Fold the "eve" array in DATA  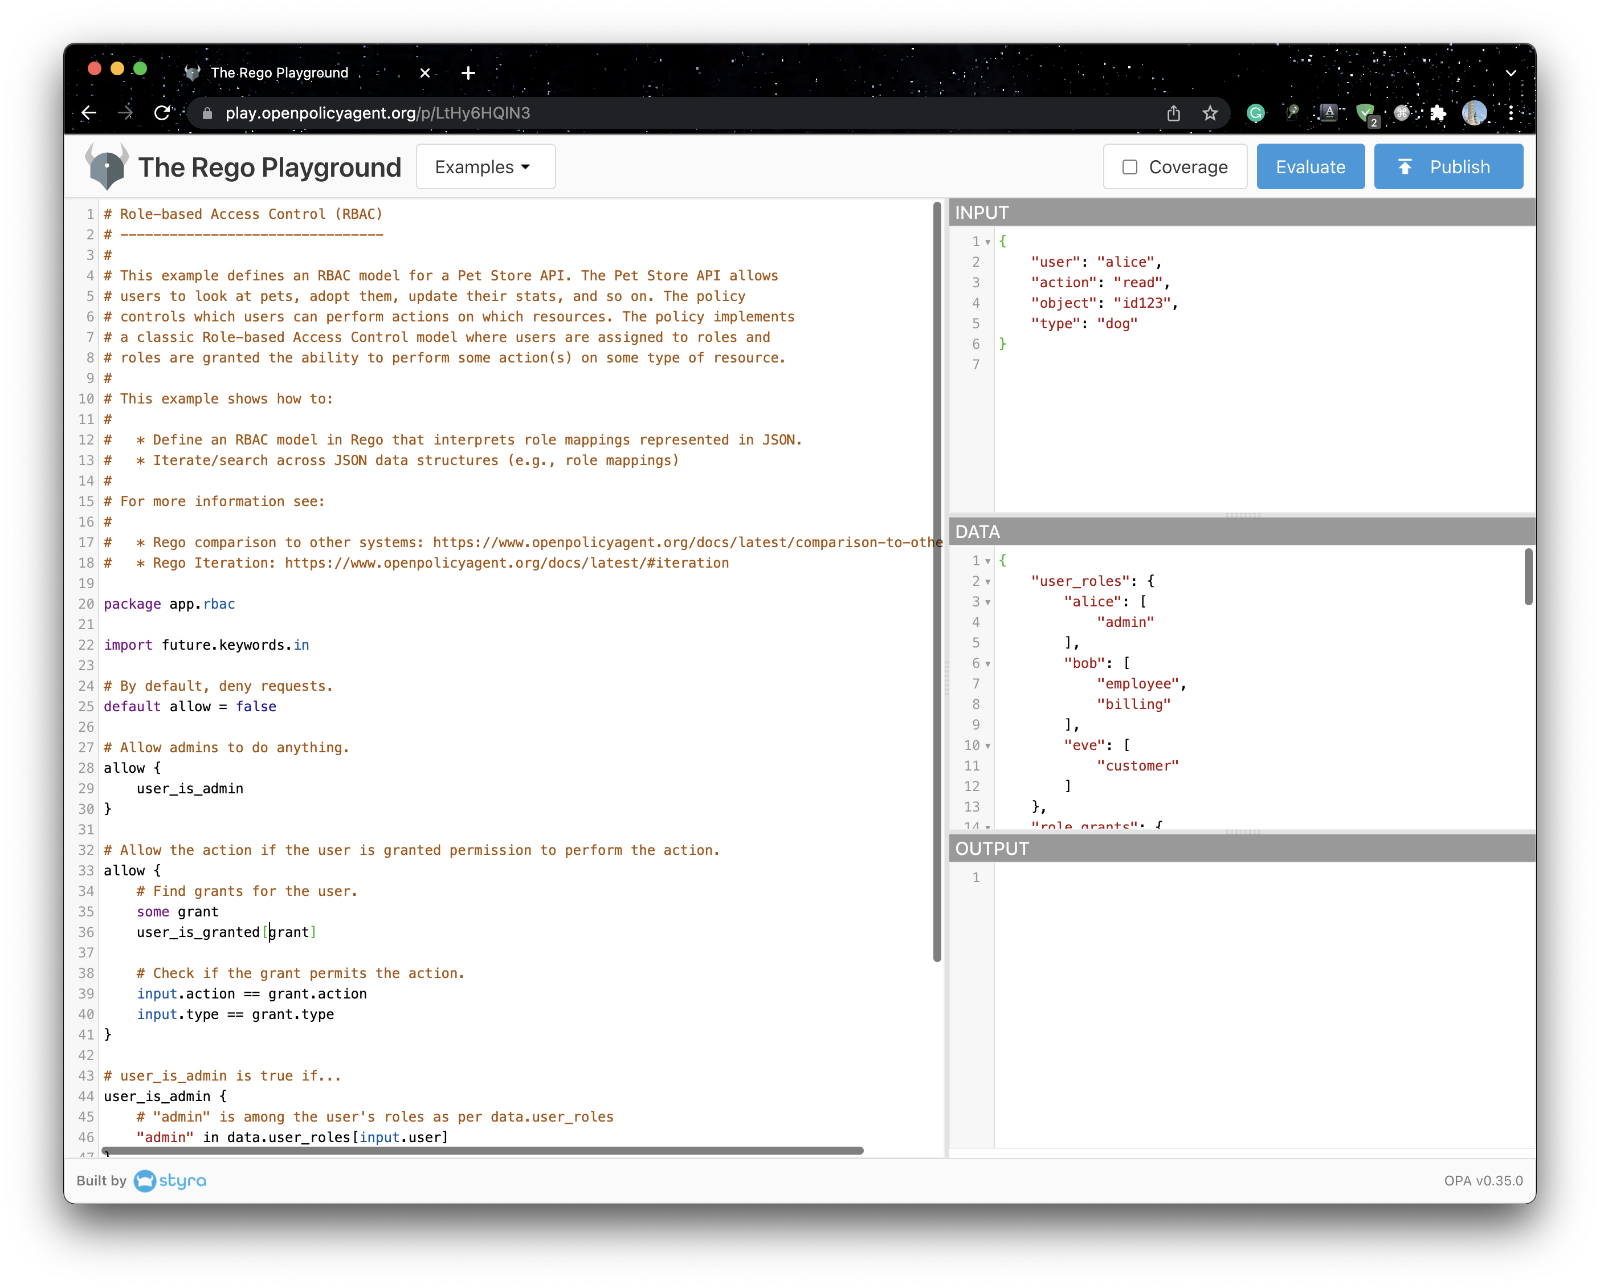tap(988, 746)
